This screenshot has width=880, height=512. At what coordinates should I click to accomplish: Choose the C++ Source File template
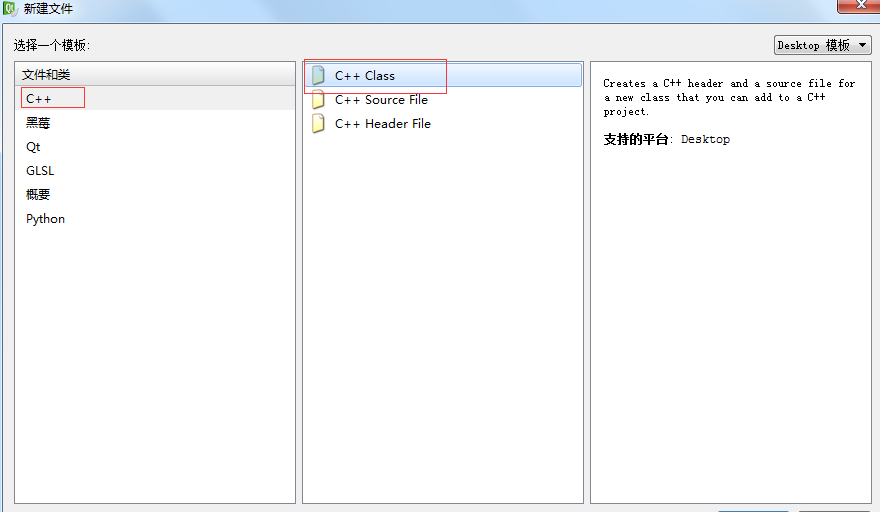coord(443,99)
